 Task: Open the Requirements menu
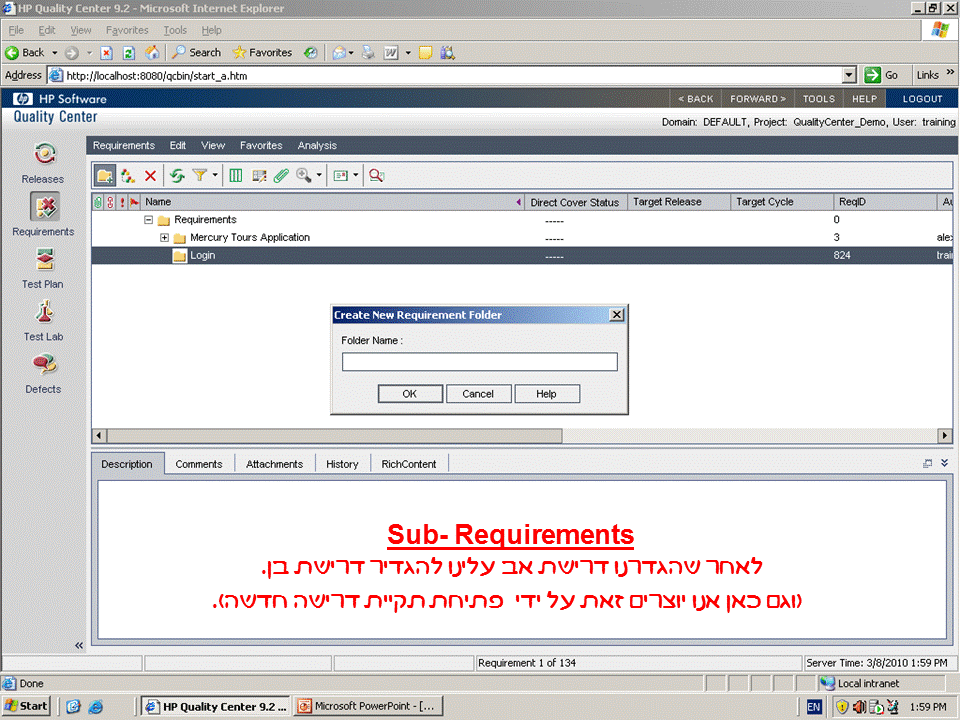pos(124,146)
